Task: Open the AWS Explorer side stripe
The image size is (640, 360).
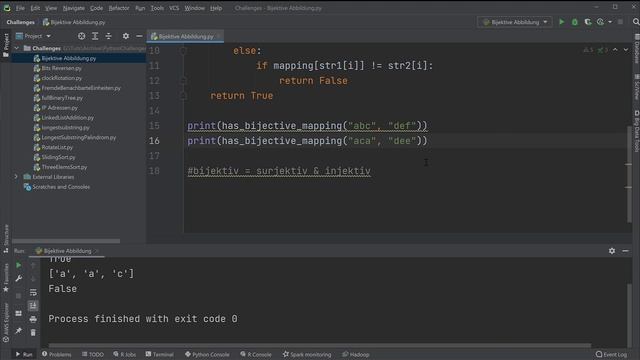Action: pyautogui.click(x=6, y=322)
